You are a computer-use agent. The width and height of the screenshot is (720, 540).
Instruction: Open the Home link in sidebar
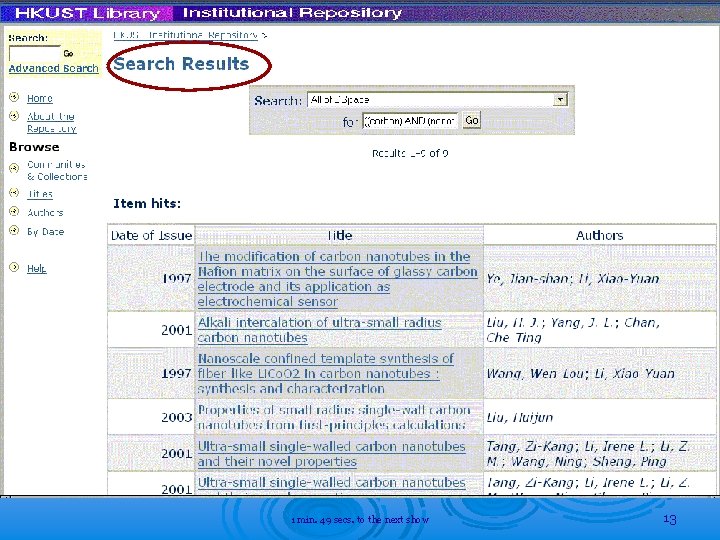point(39,98)
